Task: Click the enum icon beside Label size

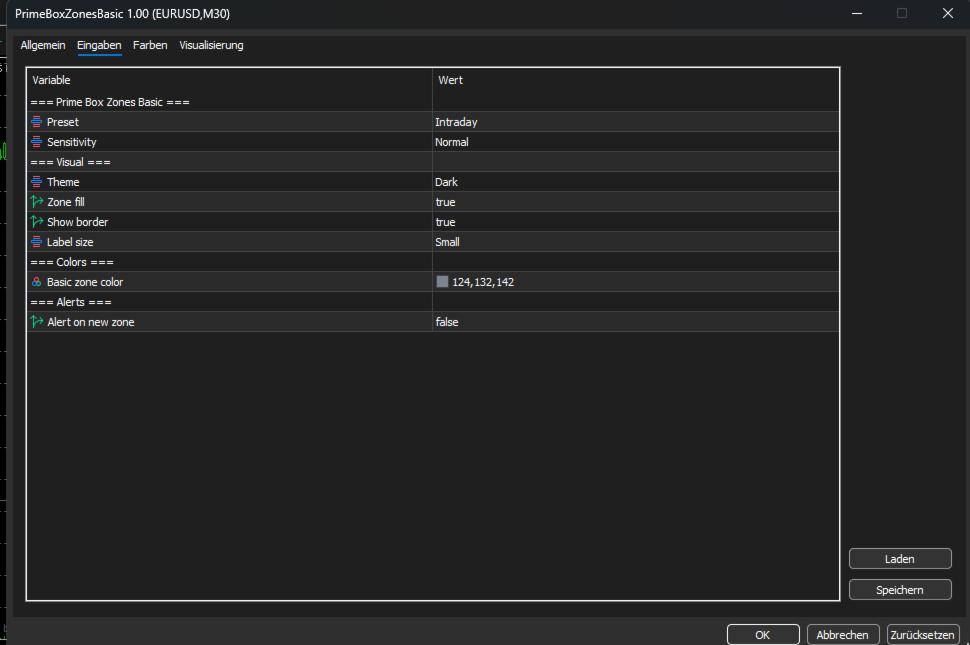Action: coord(36,242)
